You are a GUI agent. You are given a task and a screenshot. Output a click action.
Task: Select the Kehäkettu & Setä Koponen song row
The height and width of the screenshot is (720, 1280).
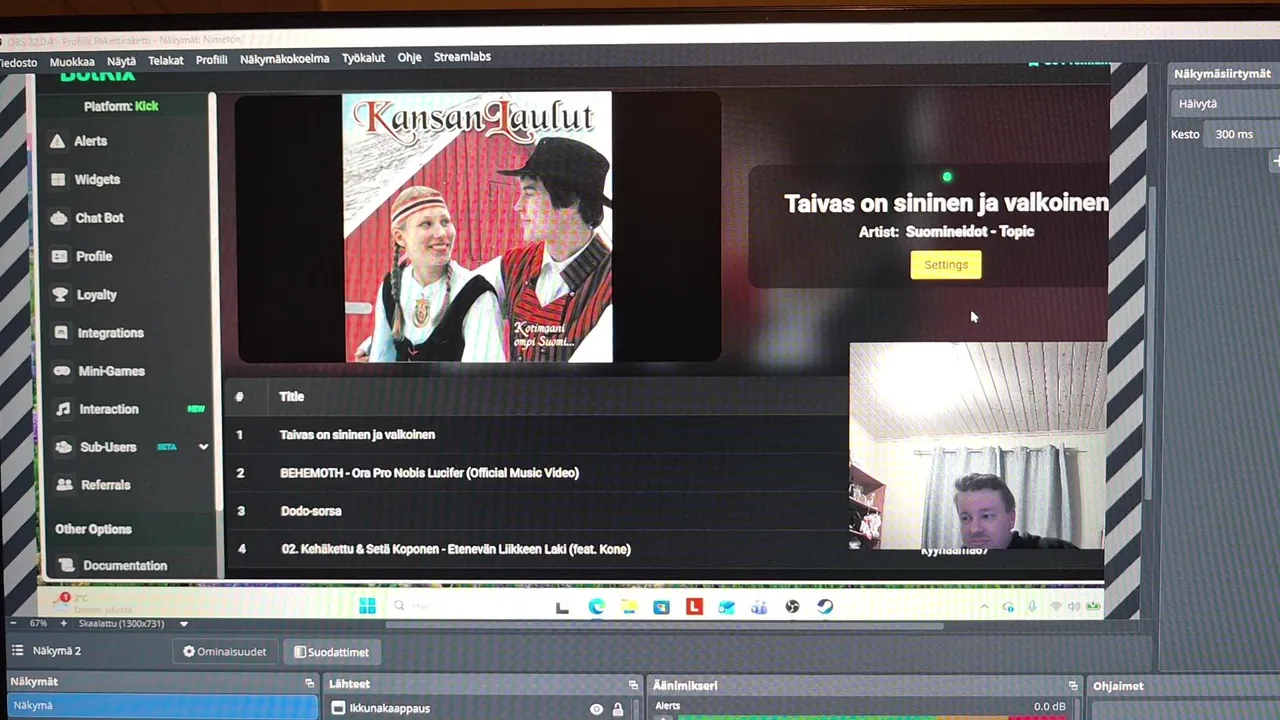coord(537,549)
